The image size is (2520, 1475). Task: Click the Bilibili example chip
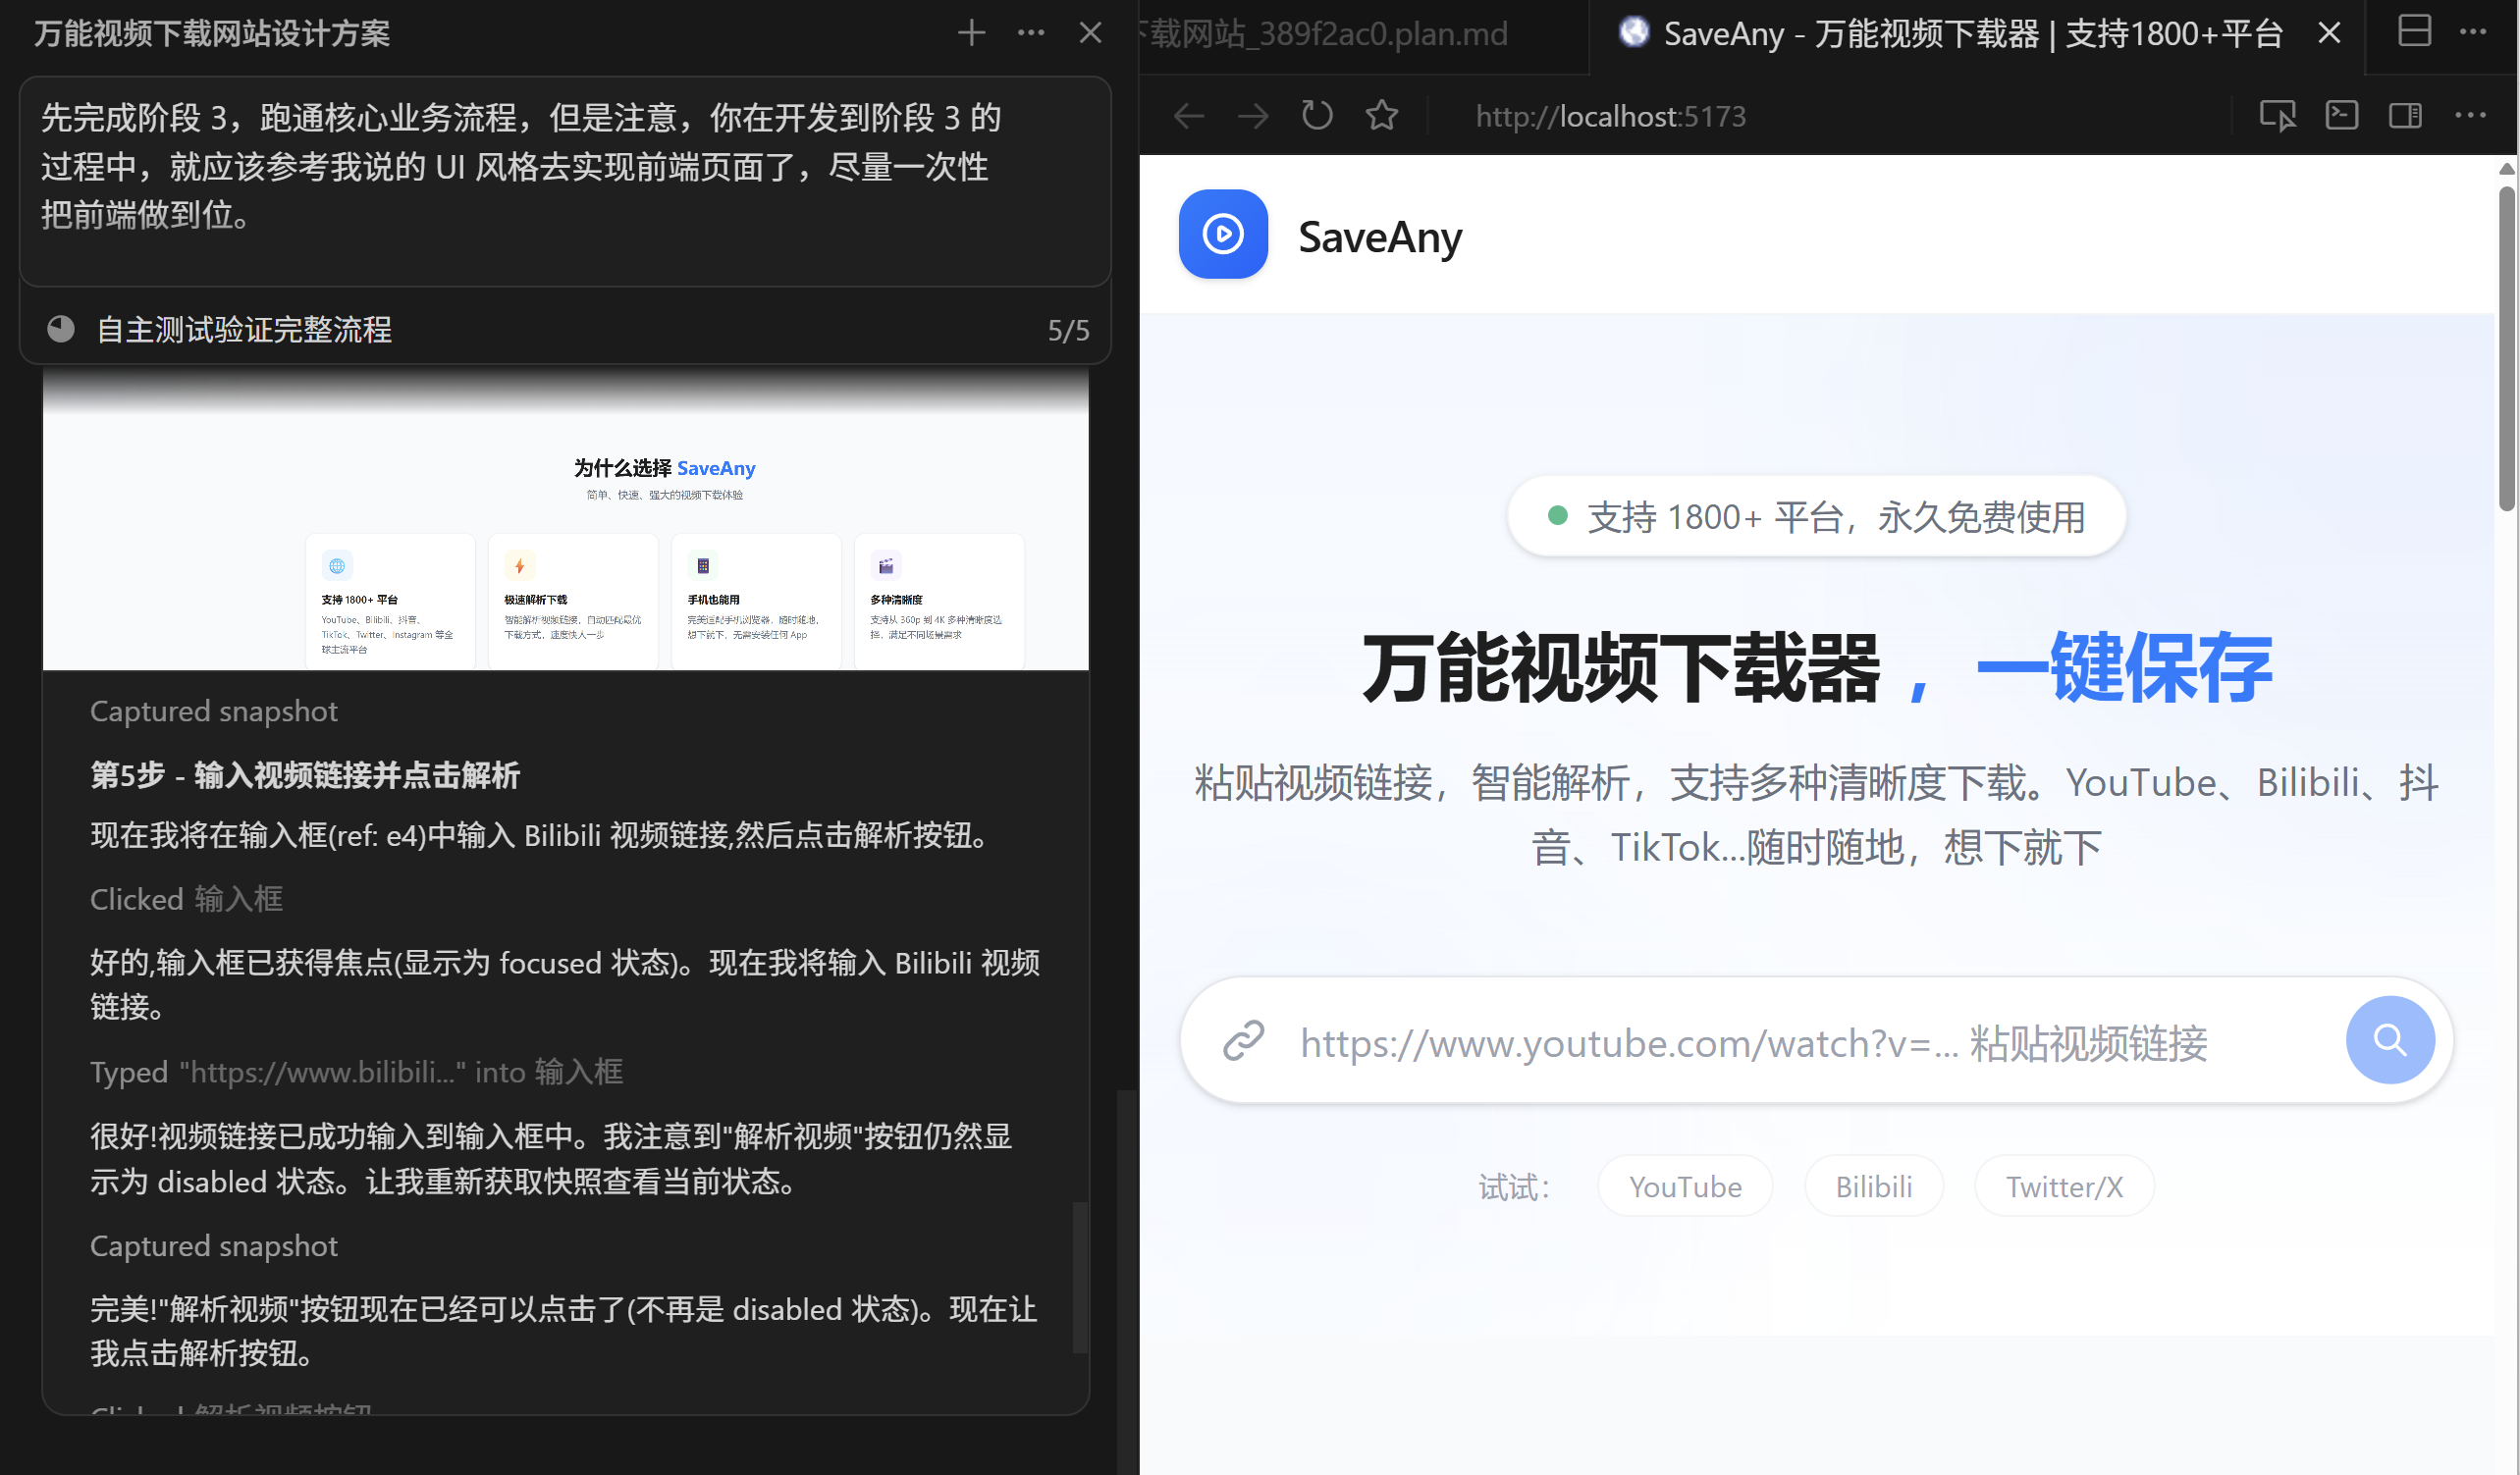(1873, 1187)
